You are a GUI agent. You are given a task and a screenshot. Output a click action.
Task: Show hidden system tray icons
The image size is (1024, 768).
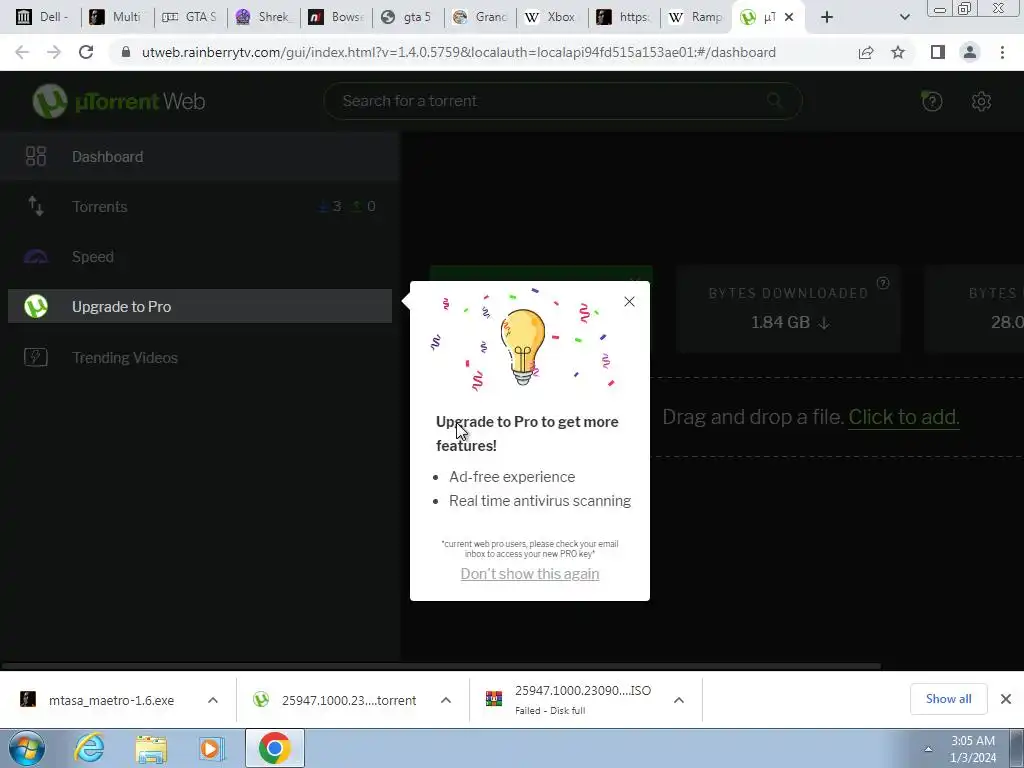coord(928,749)
